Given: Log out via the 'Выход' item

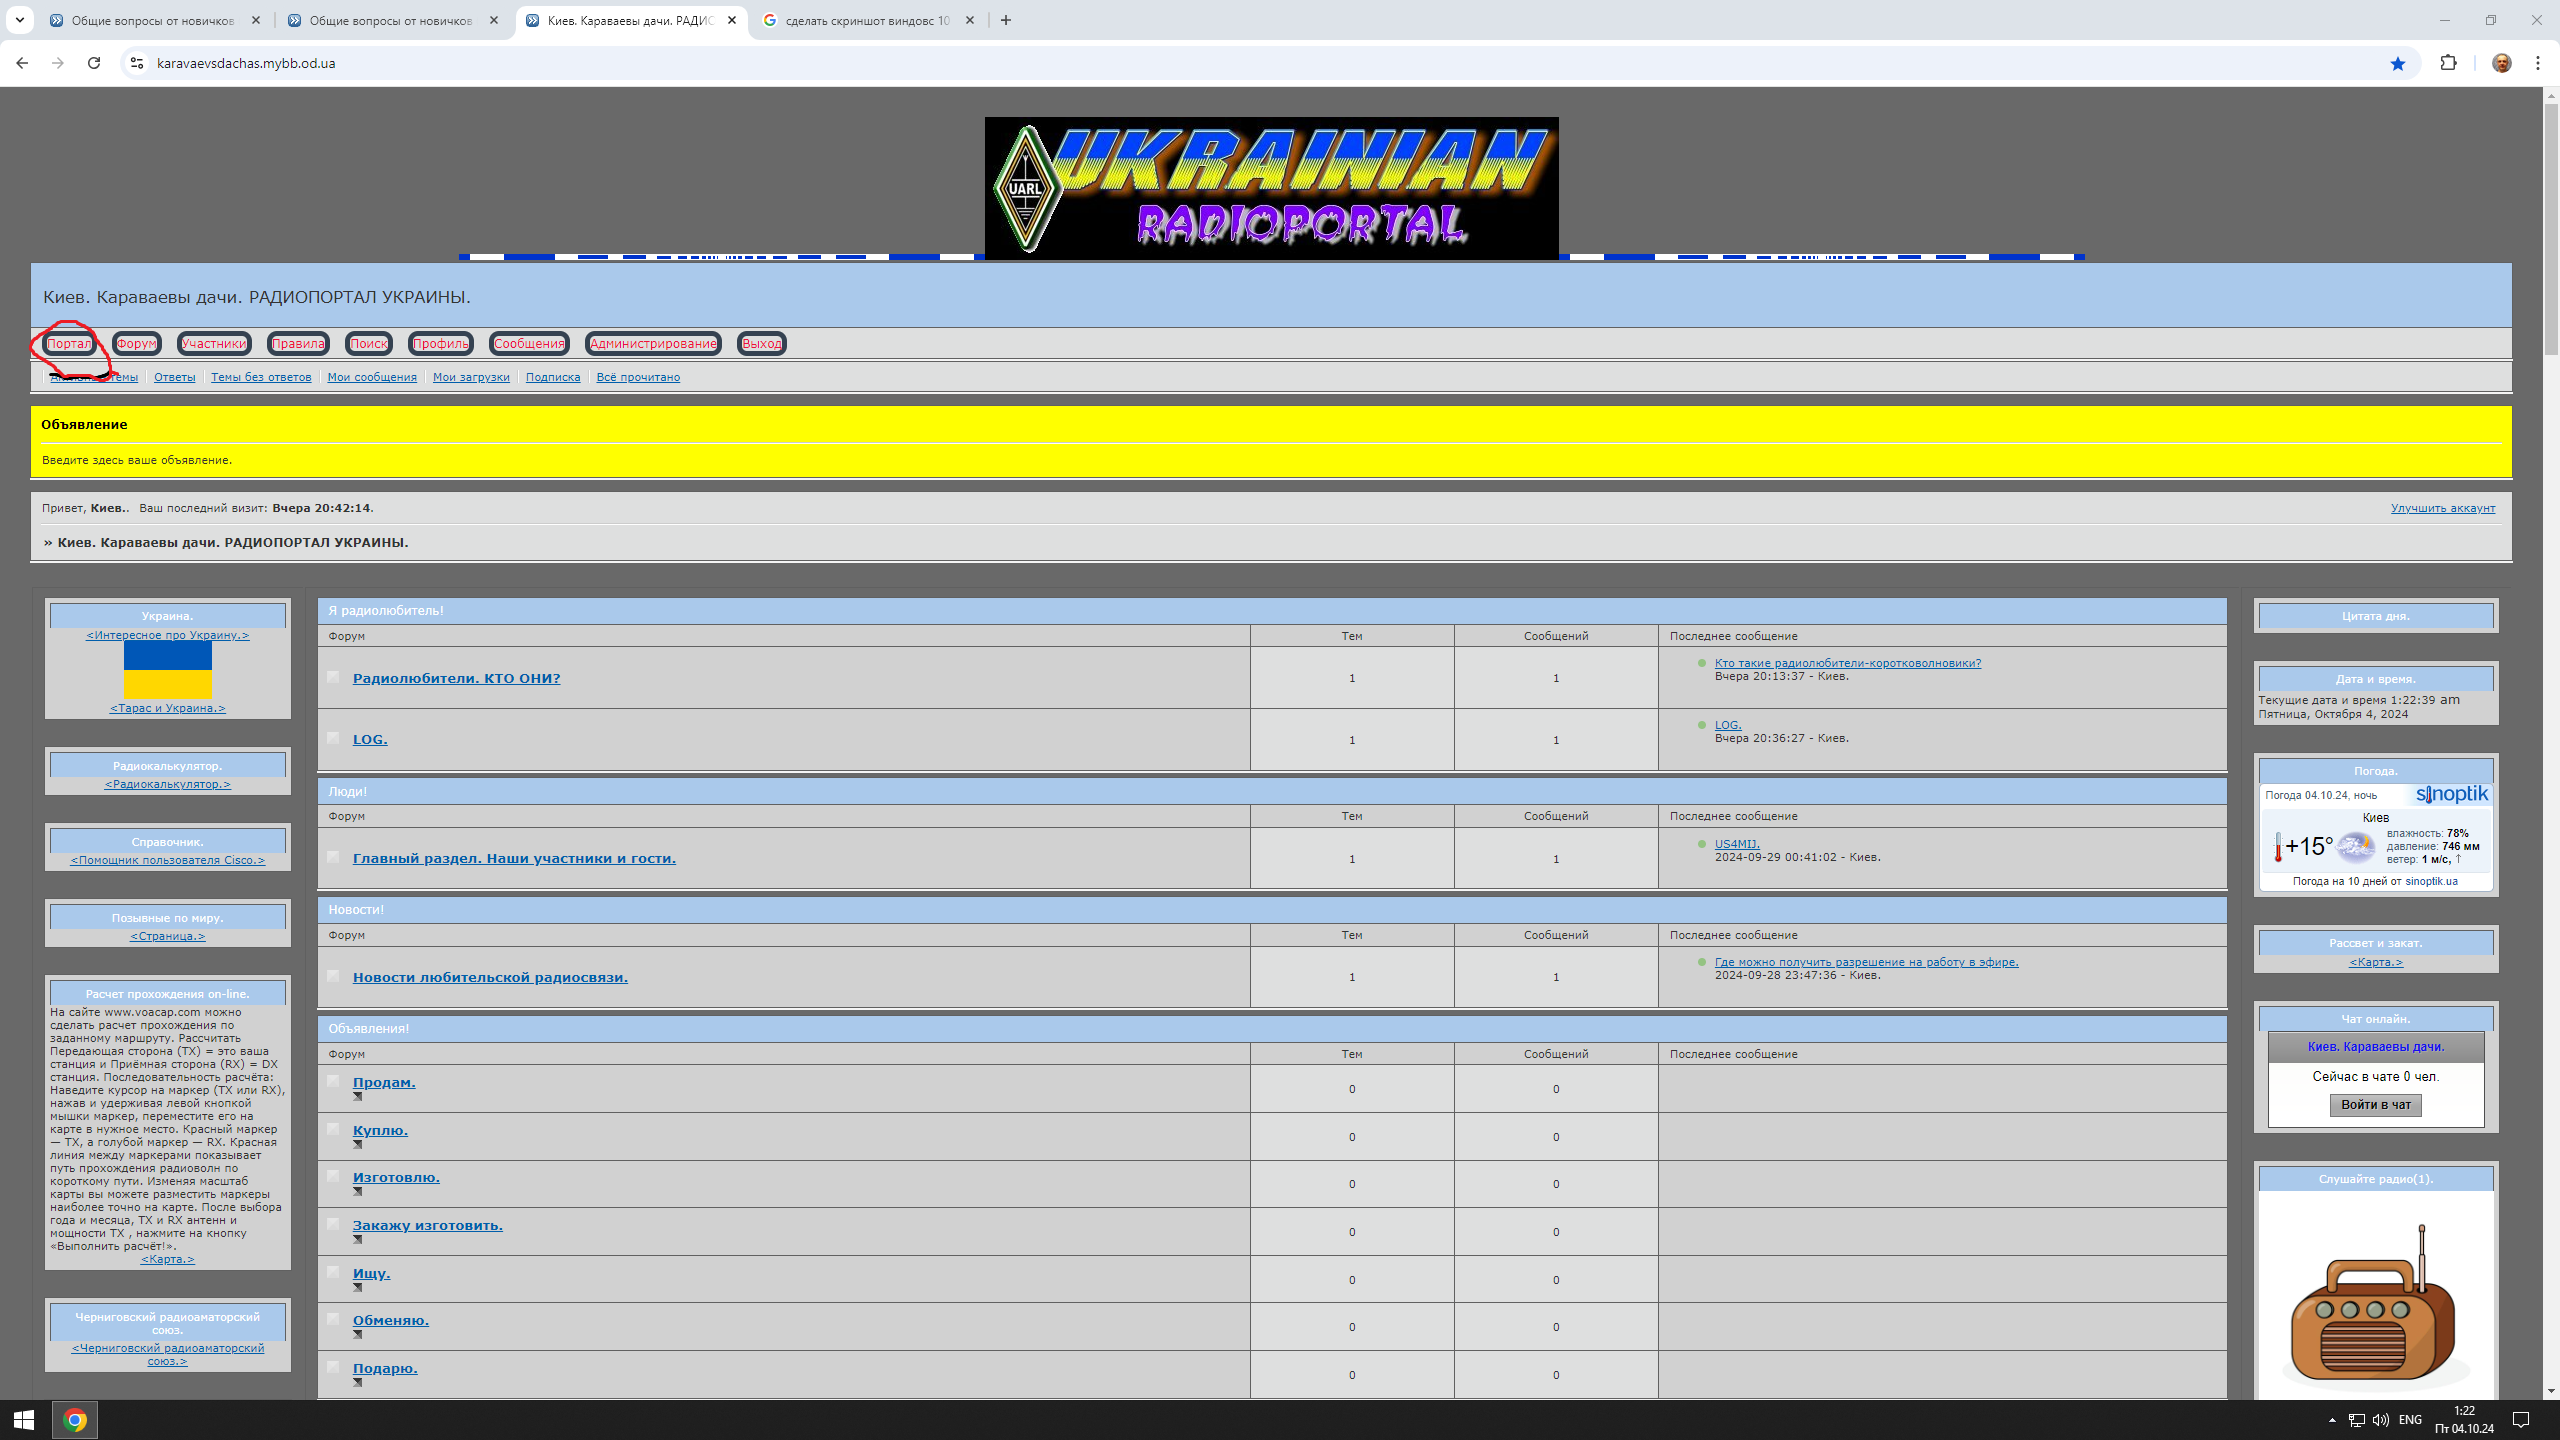Looking at the screenshot, I should (761, 344).
